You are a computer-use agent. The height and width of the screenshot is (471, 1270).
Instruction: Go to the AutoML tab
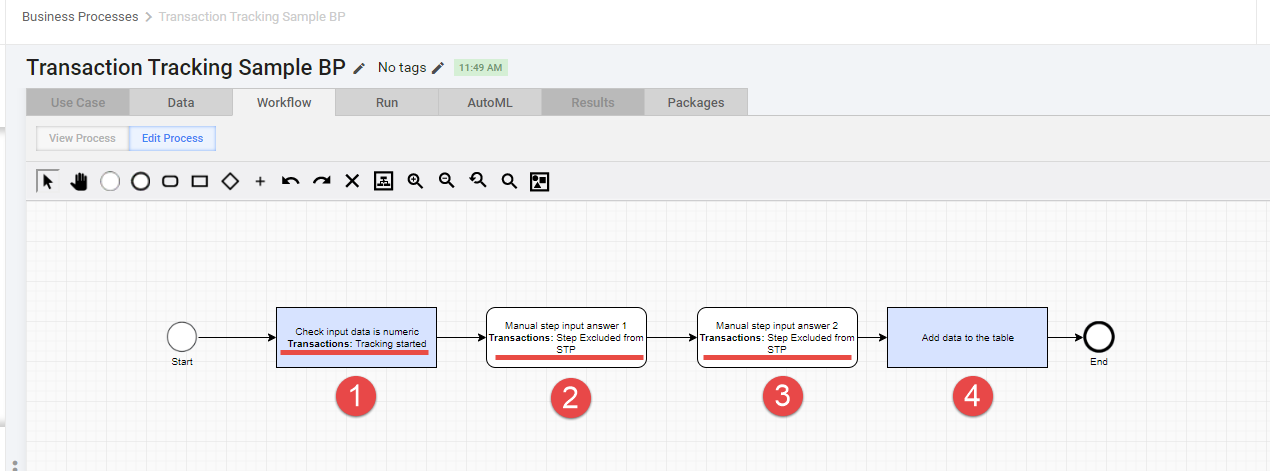point(490,102)
